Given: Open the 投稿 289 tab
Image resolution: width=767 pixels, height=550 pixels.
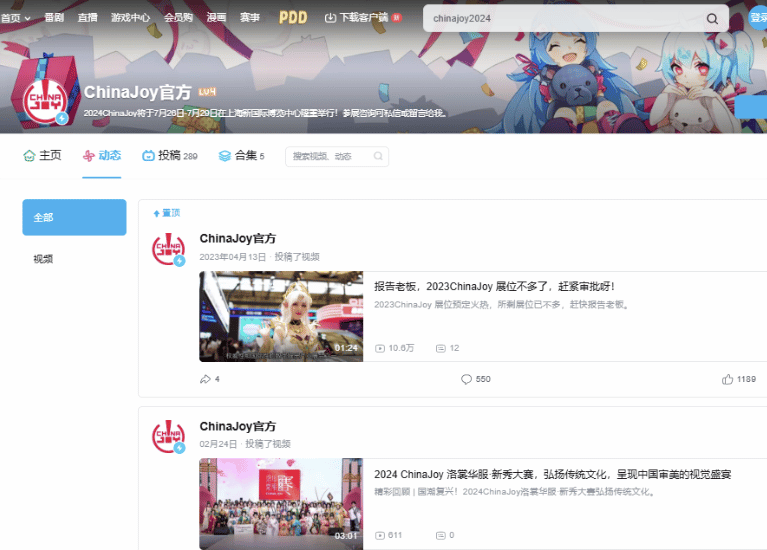Looking at the screenshot, I should pos(170,156).
